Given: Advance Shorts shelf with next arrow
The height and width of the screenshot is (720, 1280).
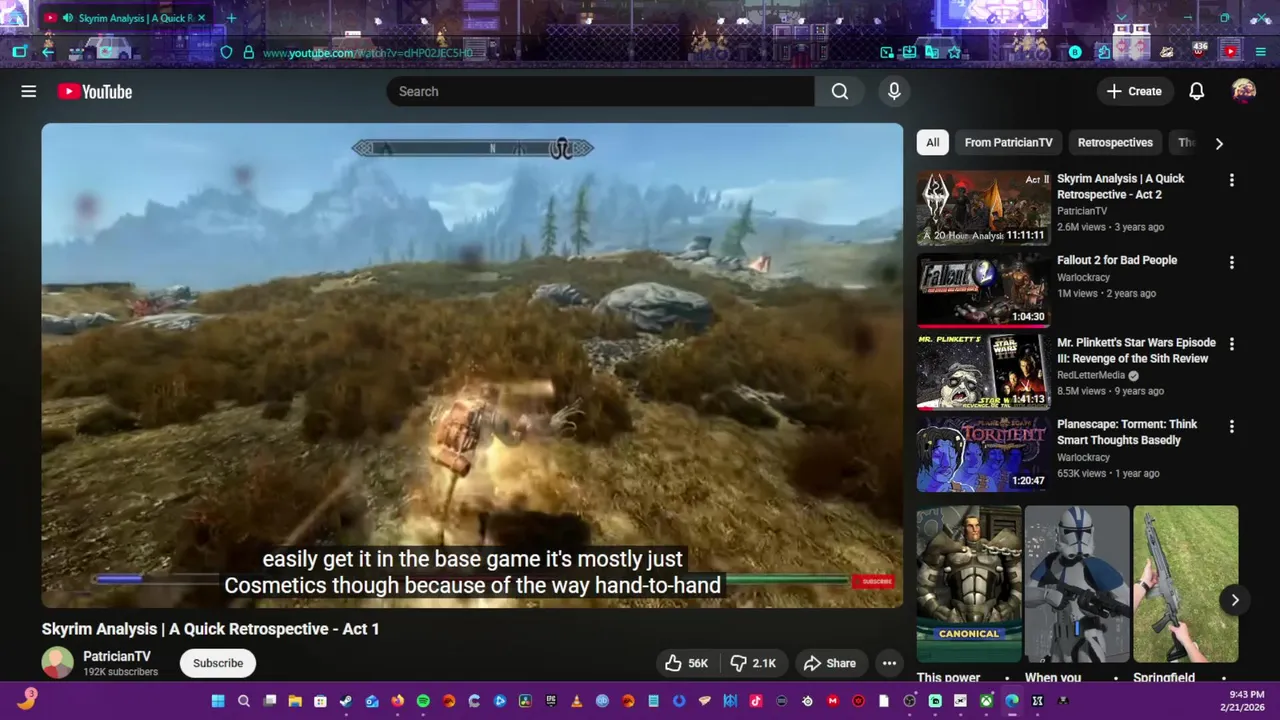Looking at the screenshot, I should (1235, 600).
